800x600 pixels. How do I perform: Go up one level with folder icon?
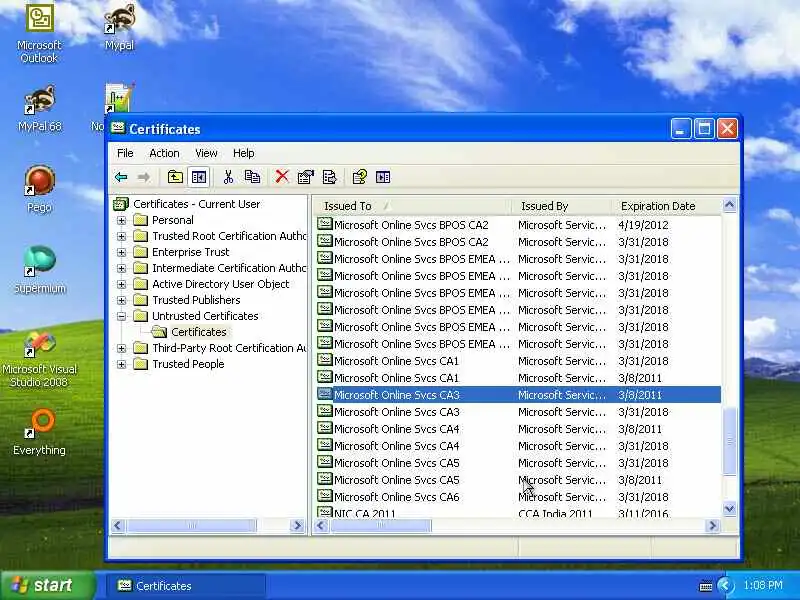coord(175,177)
